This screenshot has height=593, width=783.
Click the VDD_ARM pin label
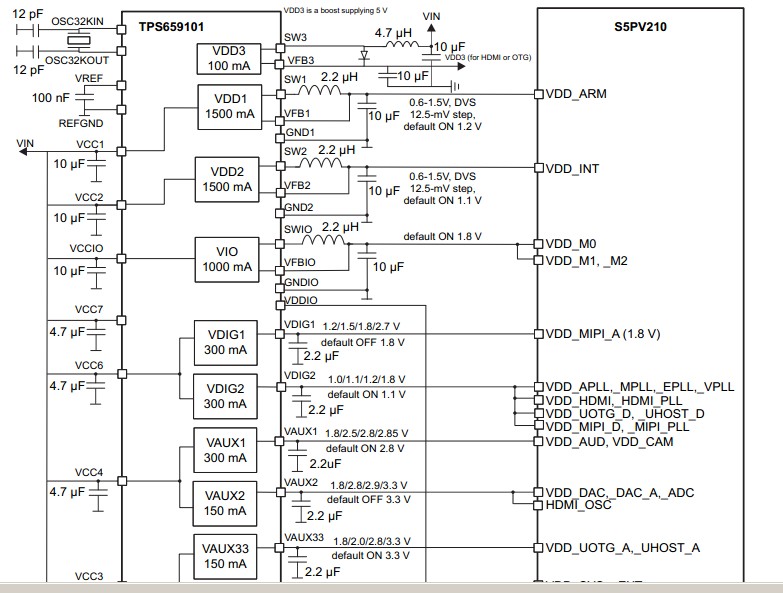tap(576, 94)
